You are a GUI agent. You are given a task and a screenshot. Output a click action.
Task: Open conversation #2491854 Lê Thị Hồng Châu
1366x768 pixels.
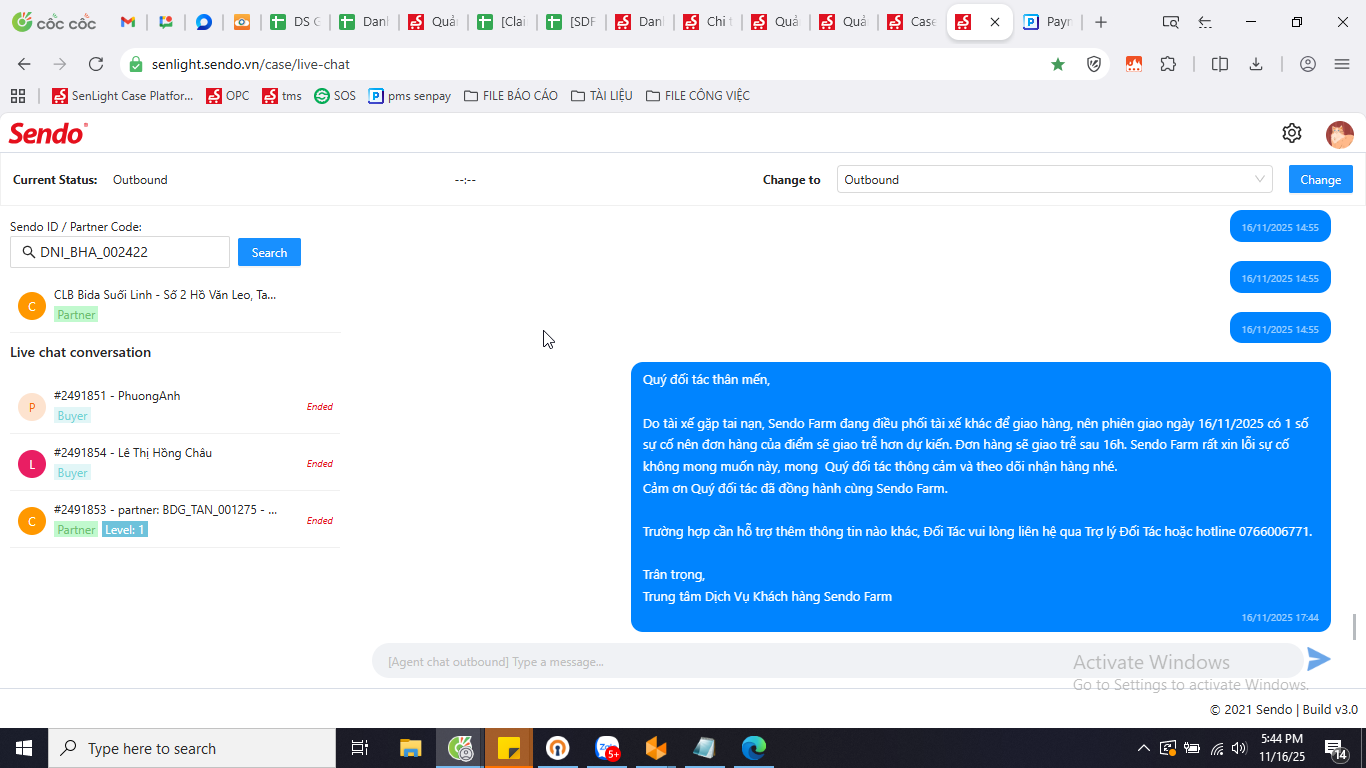coord(175,463)
